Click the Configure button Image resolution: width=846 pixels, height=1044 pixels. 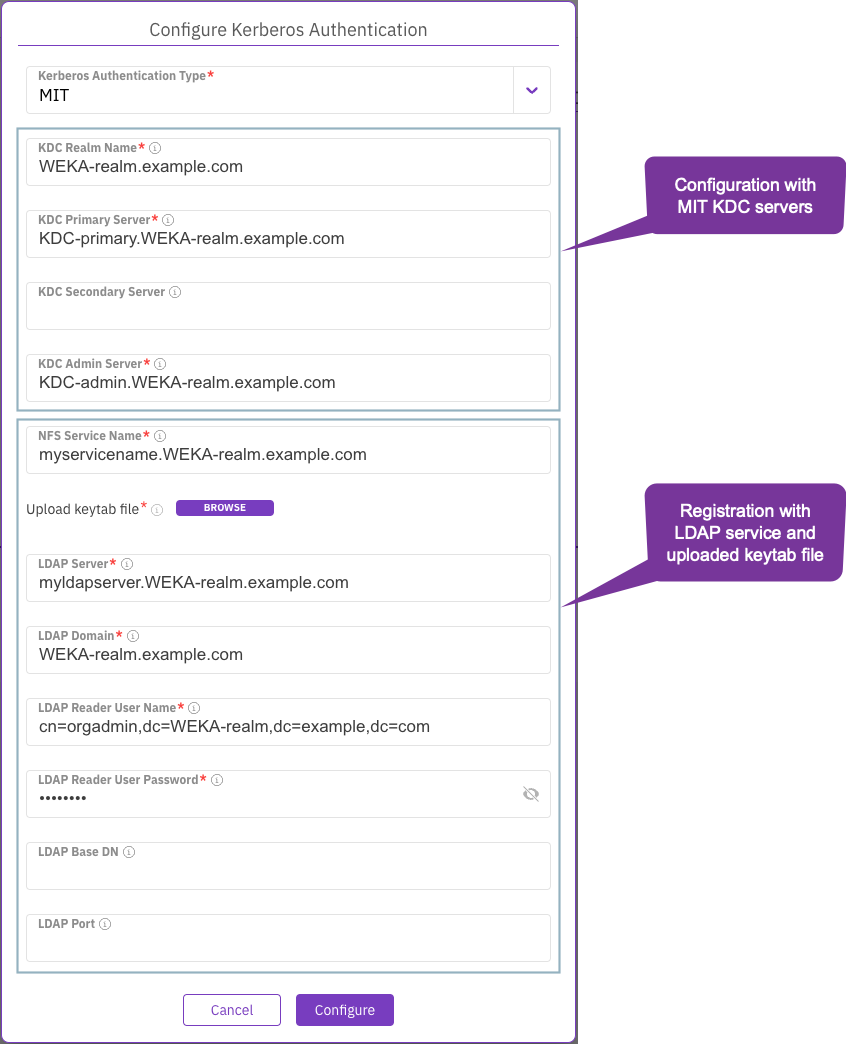tap(344, 1010)
